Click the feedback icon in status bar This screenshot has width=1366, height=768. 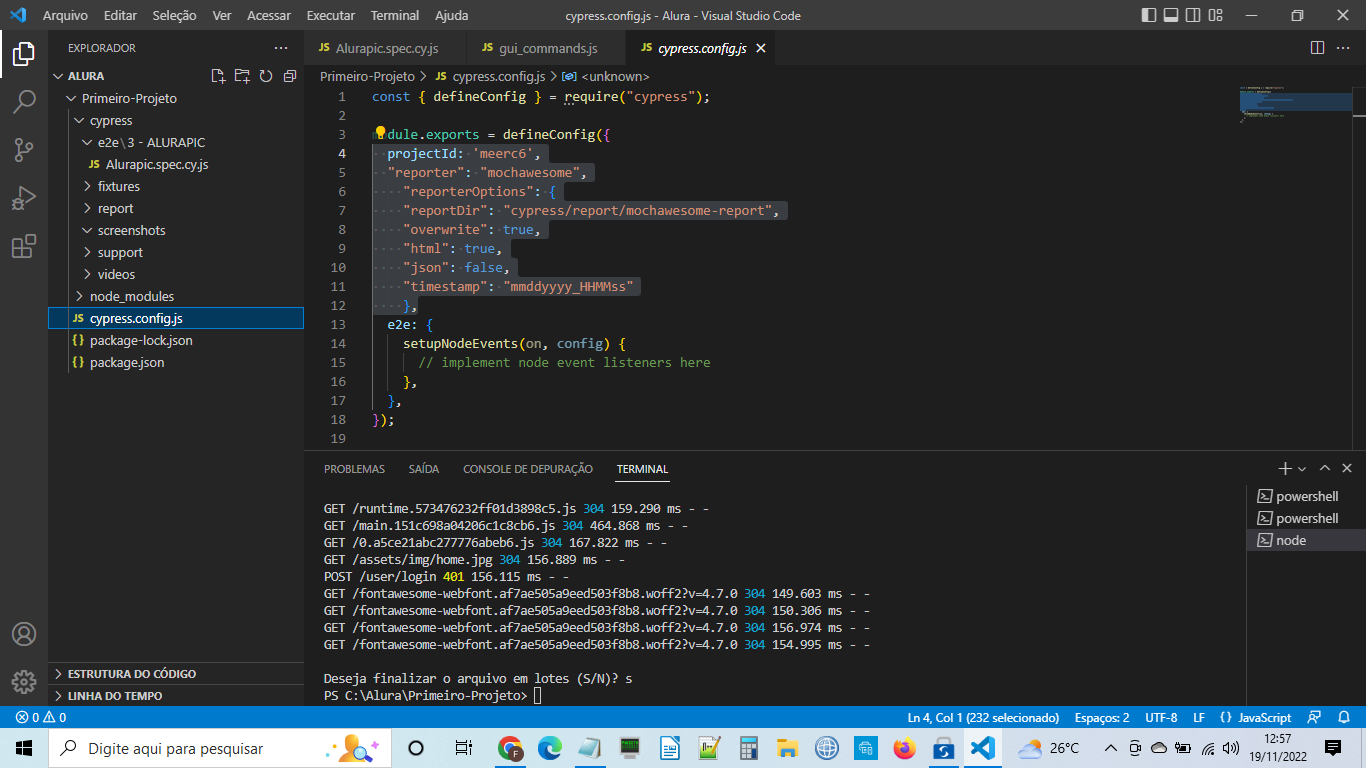pos(1315,717)
